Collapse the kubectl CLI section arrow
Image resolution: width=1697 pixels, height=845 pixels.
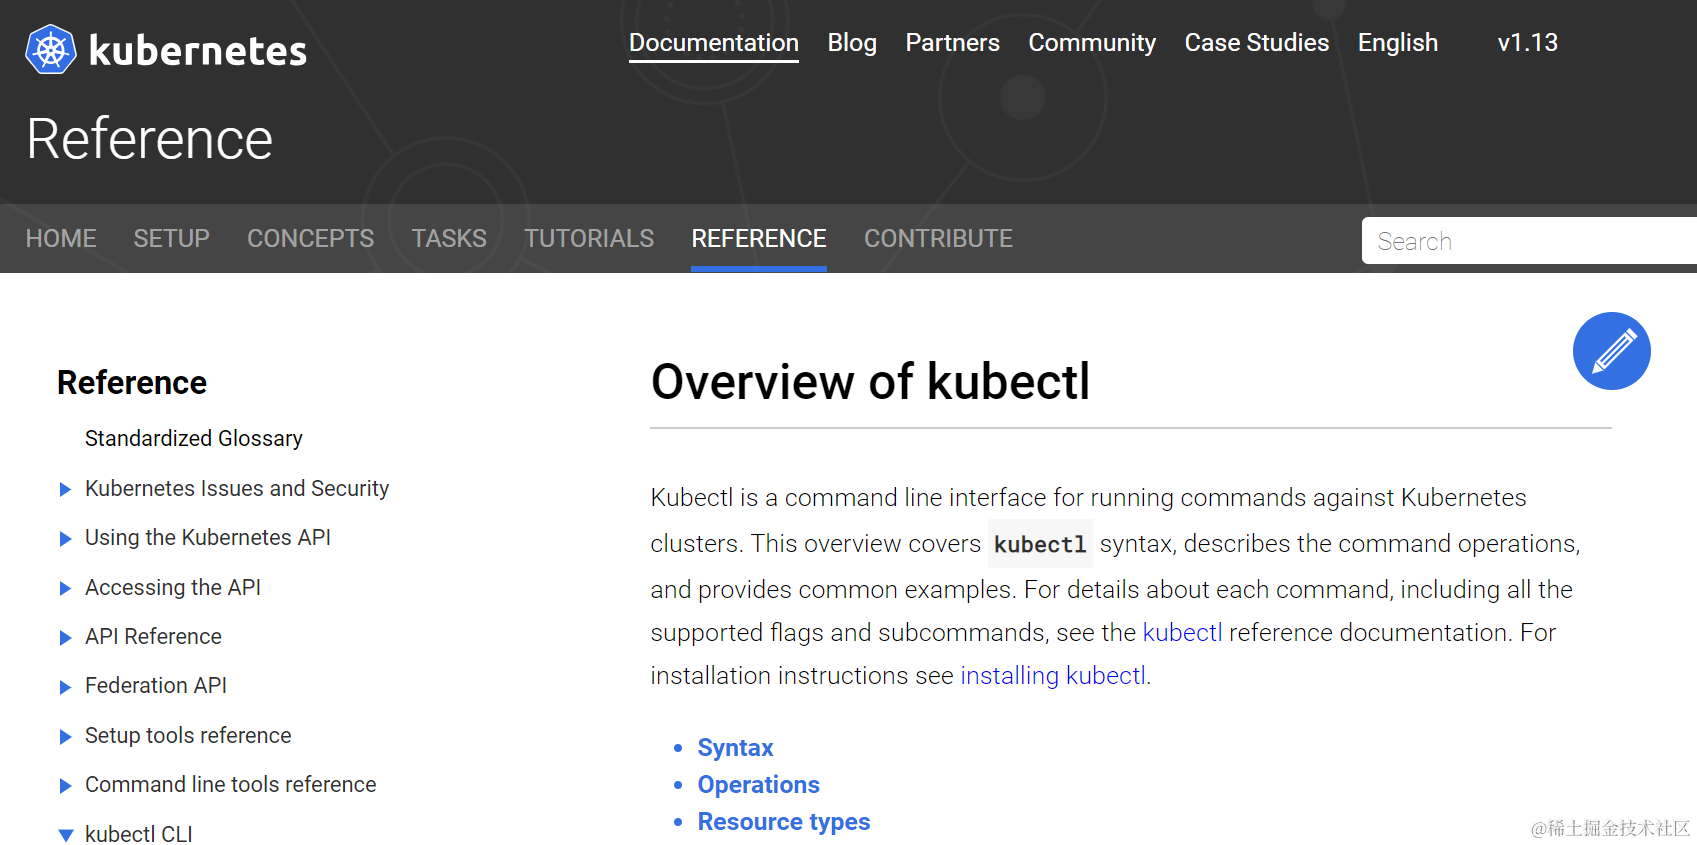pyautogui.click(x=65, y=835)
